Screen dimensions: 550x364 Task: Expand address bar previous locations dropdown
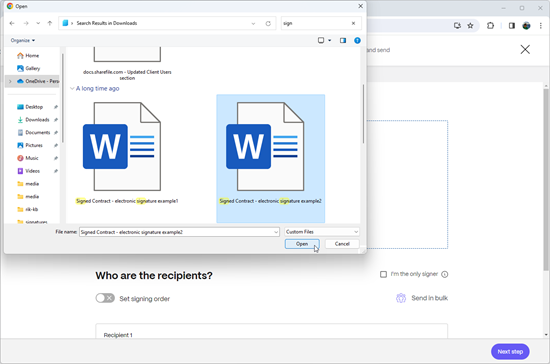pos(253,23)
